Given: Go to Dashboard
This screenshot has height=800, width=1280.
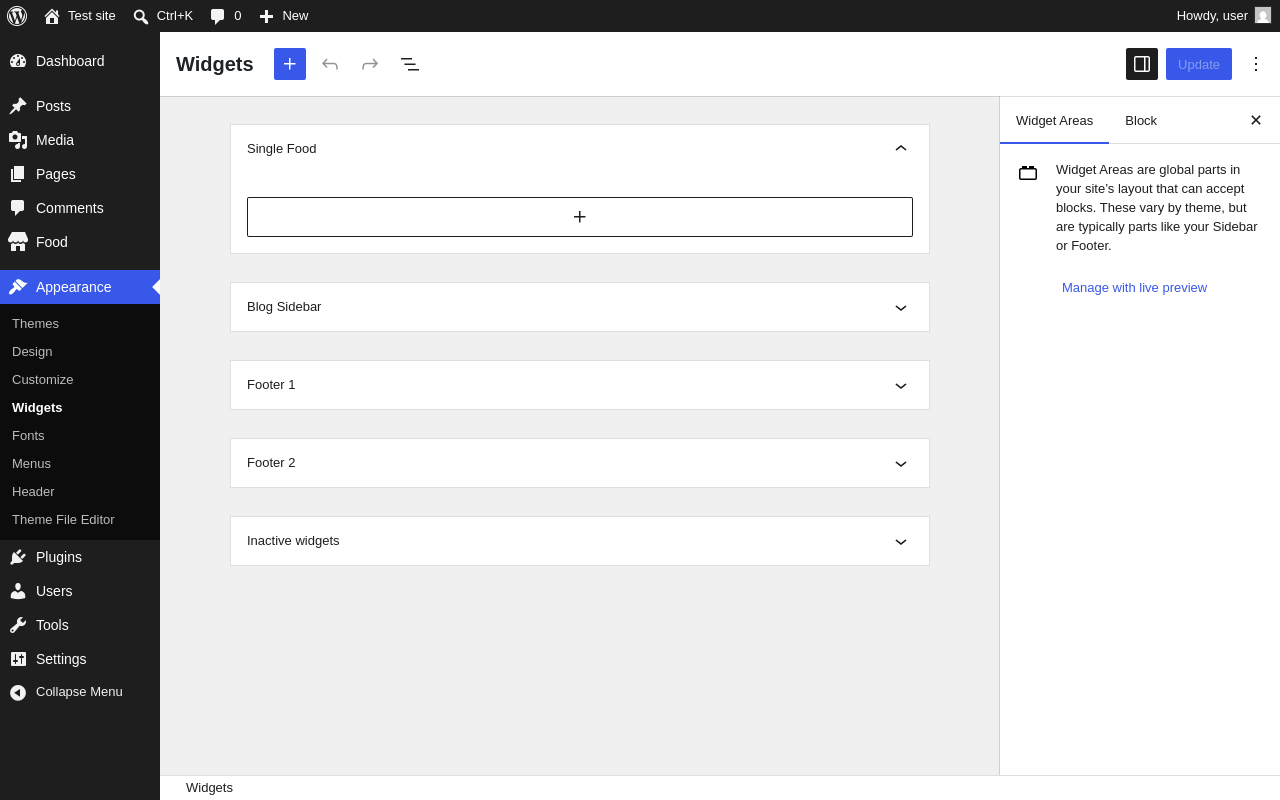Looking at the screenshot, I should pyautogui.click(x=80, y=61).
